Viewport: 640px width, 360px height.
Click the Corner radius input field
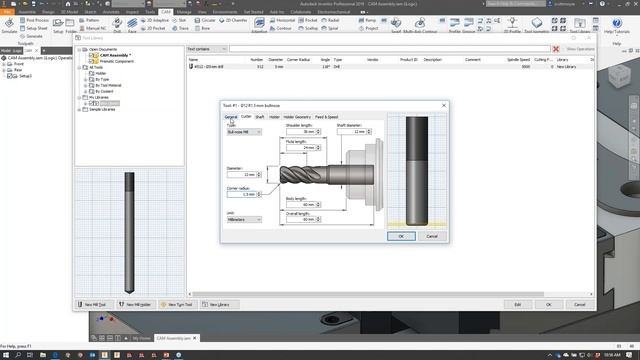pyautogui.click(x=241, y=194)
